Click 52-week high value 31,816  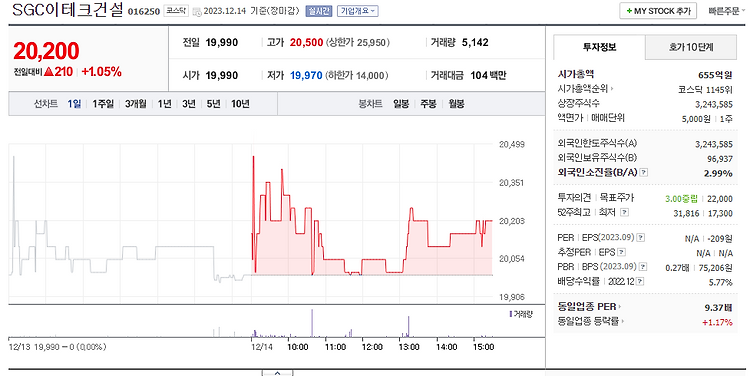(x=686, y=213)
